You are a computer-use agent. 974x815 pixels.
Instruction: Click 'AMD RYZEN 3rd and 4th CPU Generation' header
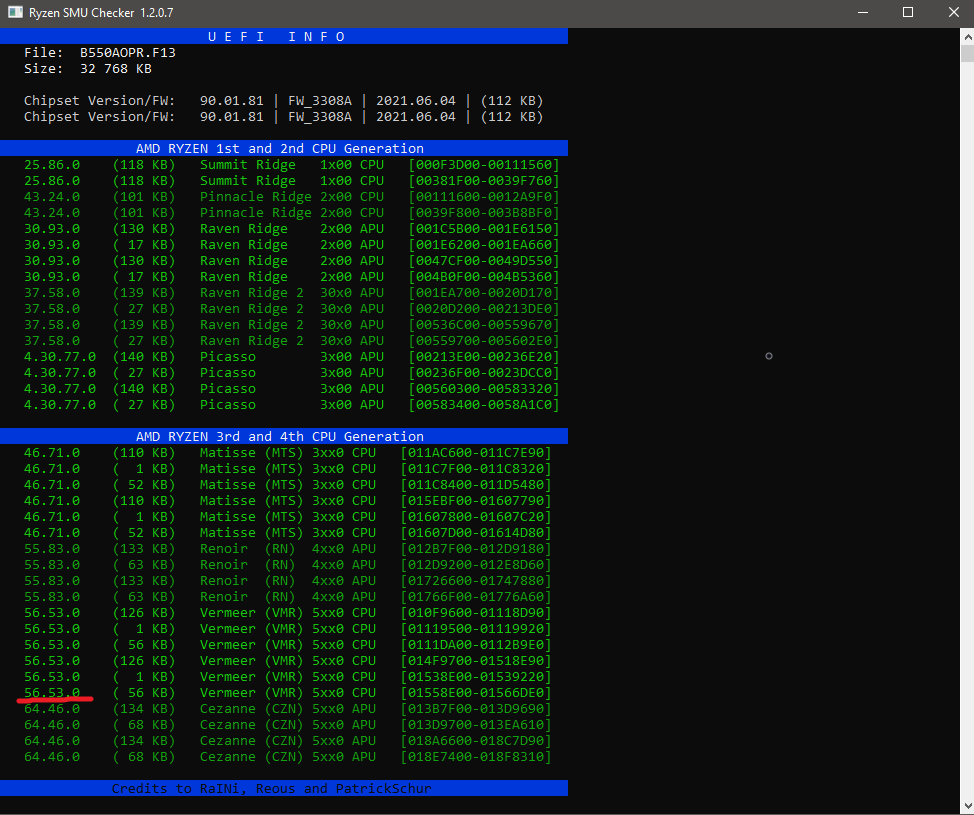(x=280, y=437)
